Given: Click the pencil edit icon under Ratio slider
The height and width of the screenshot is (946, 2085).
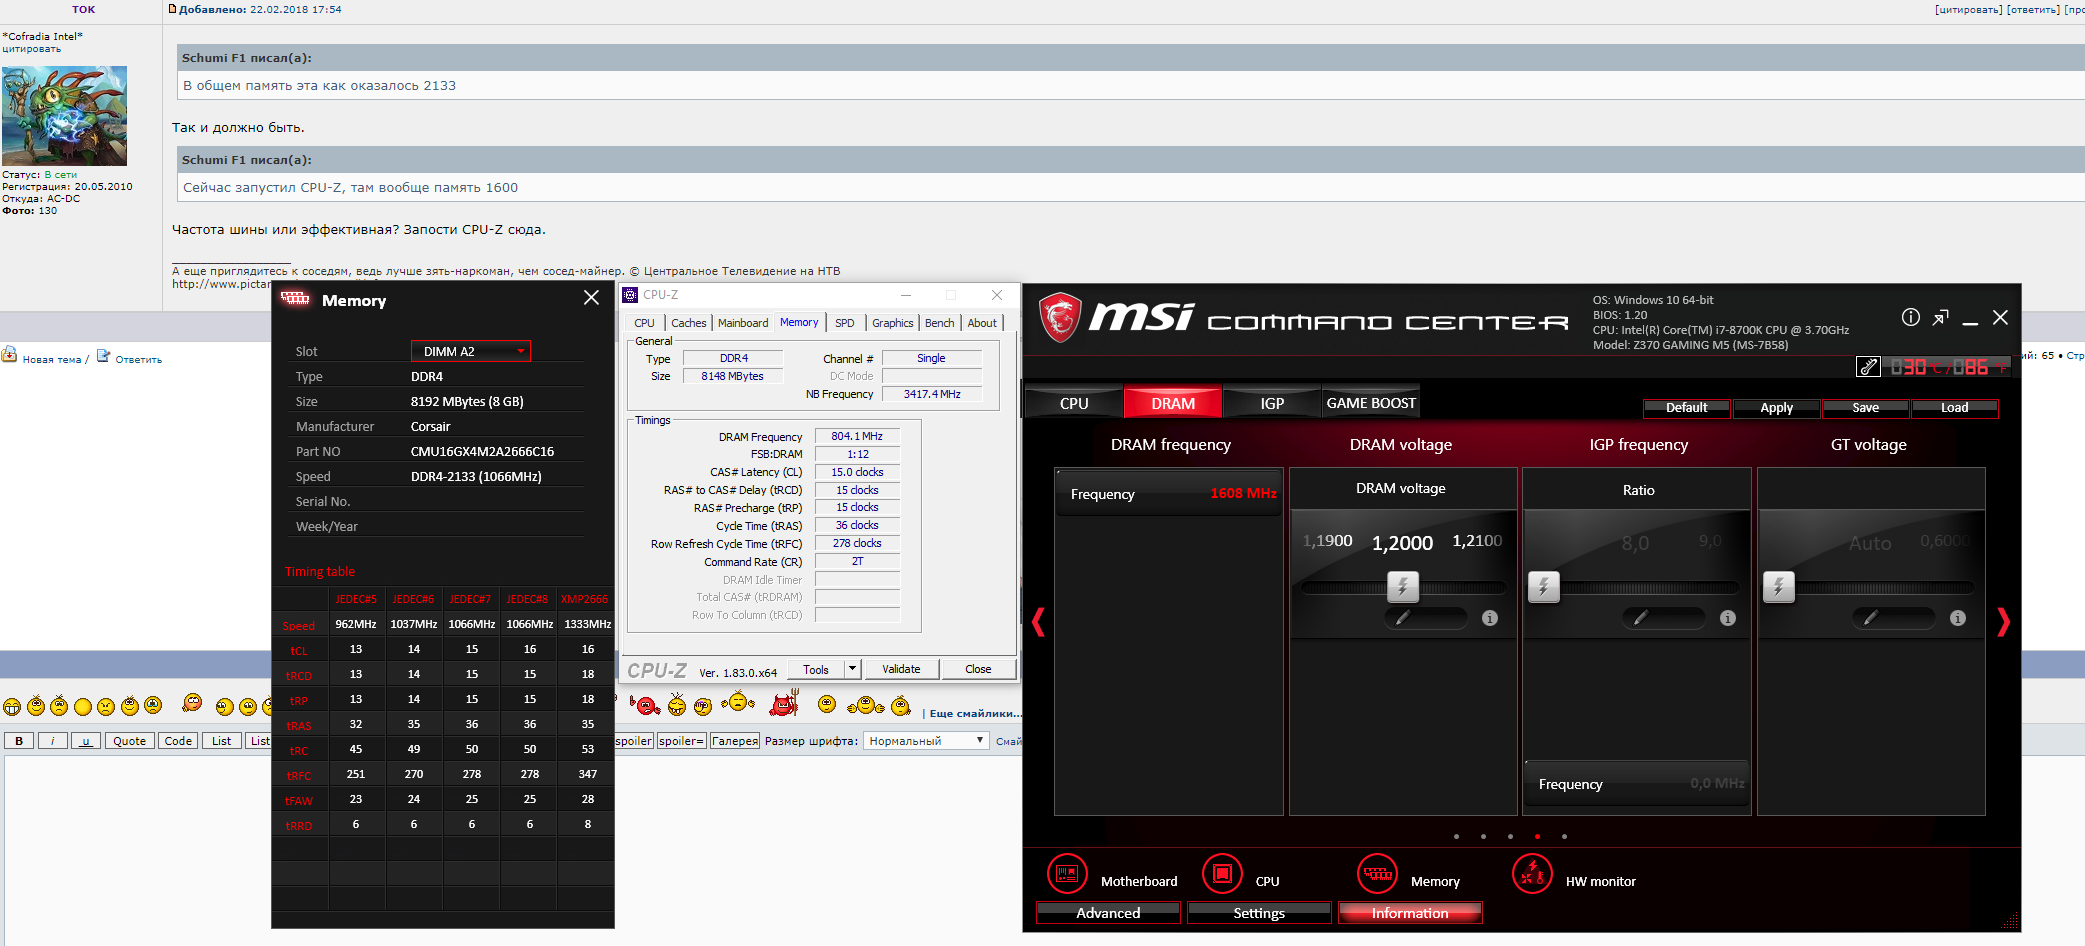Looking at the screenshot, I should tap(1641, 618).
